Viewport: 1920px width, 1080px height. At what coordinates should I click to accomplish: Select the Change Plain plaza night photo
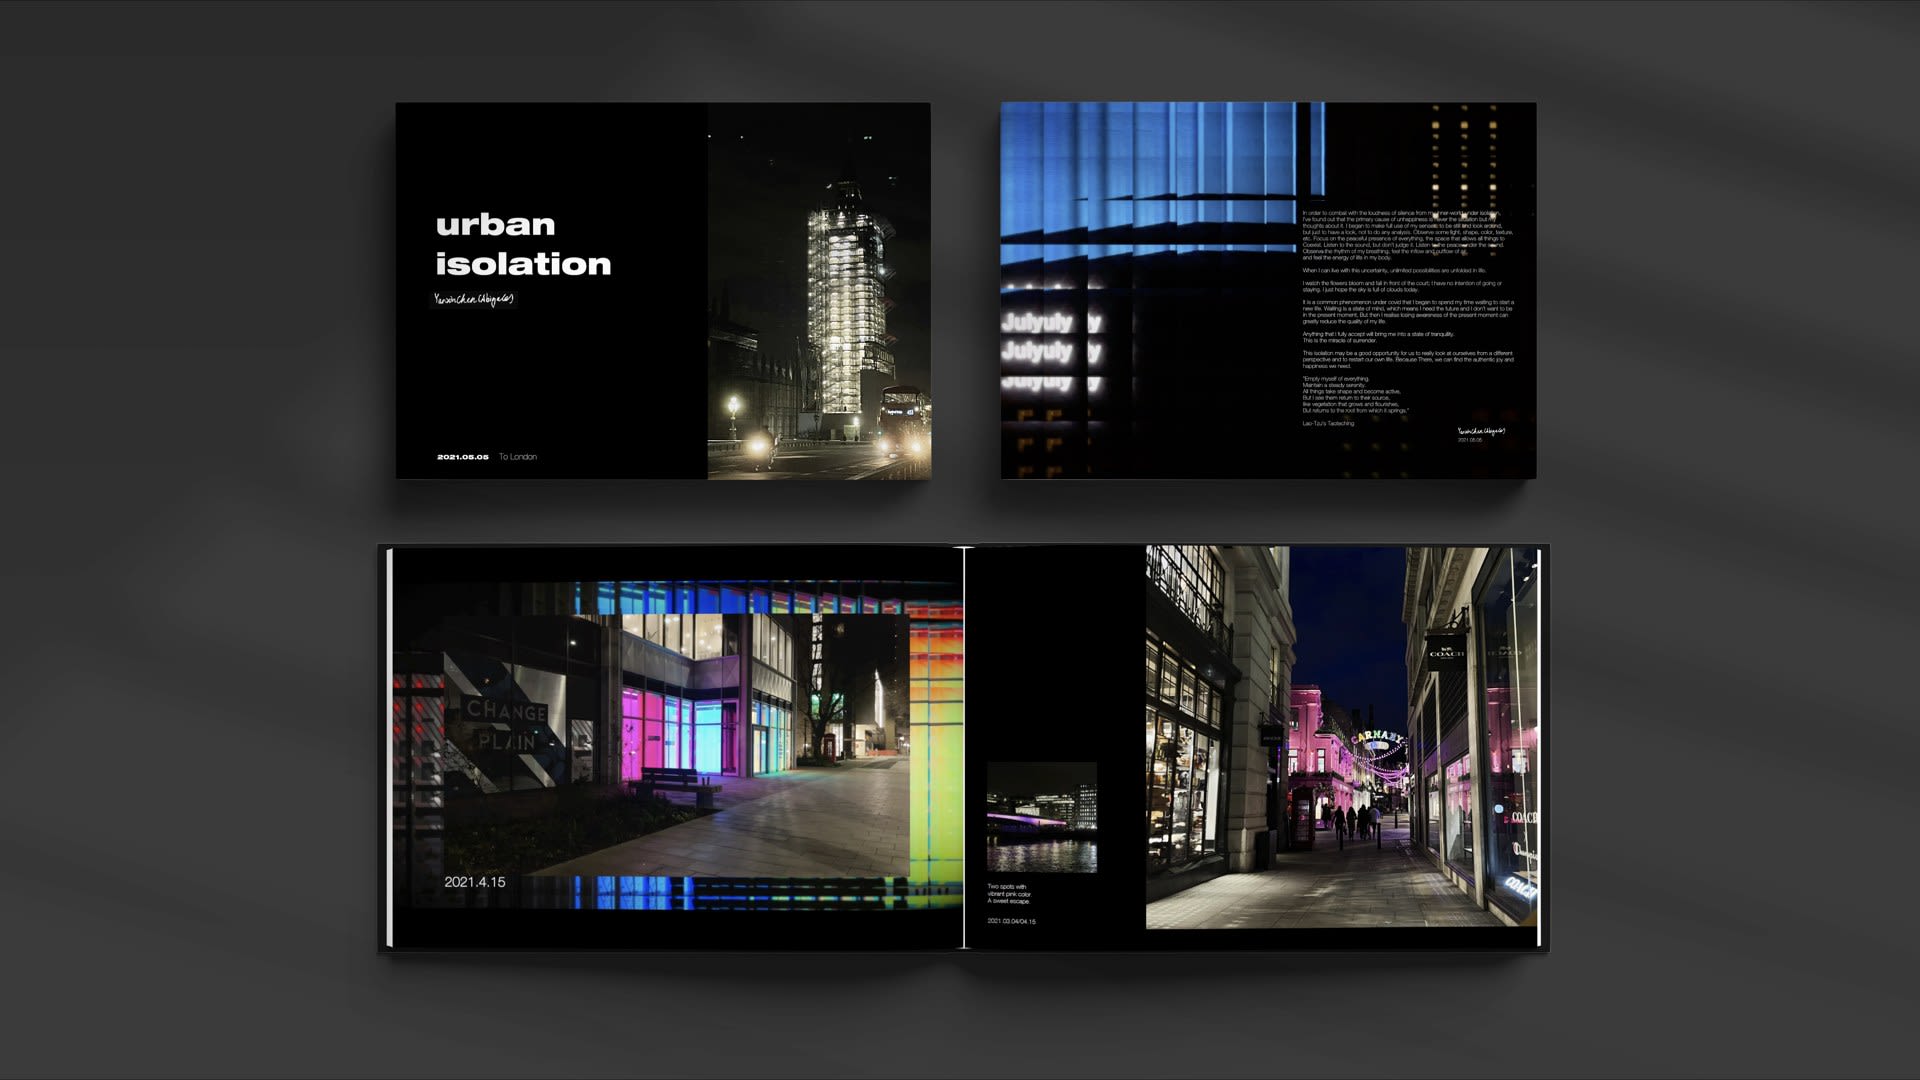point(677,746)
